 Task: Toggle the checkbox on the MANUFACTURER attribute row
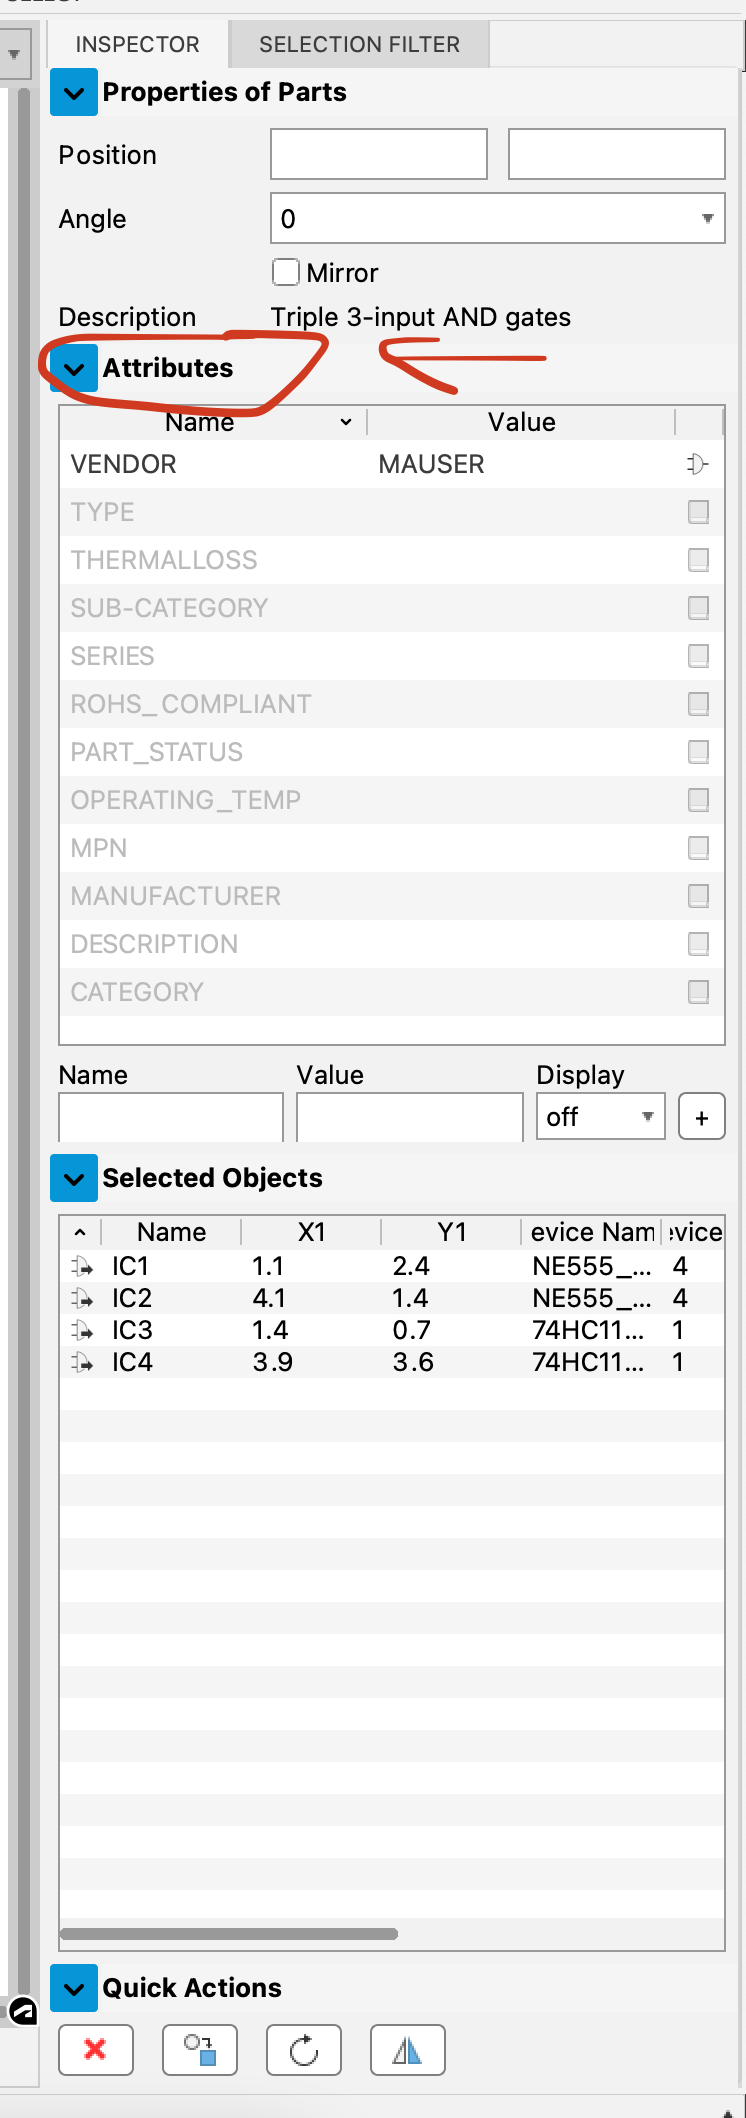click(697, 895)
